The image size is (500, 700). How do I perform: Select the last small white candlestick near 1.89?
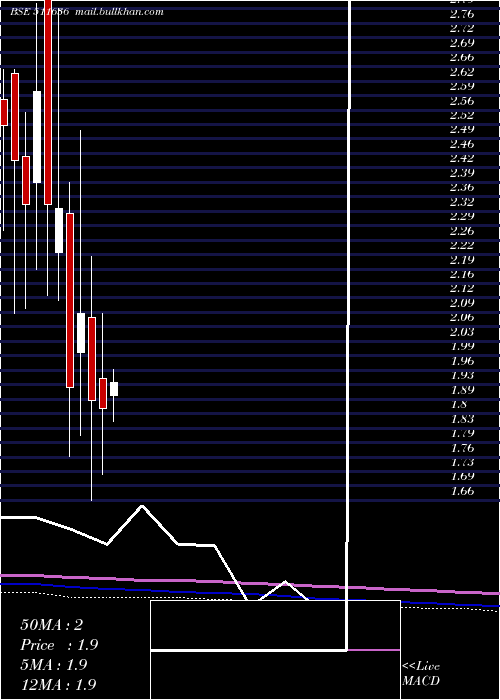click(x=114, y=389)
